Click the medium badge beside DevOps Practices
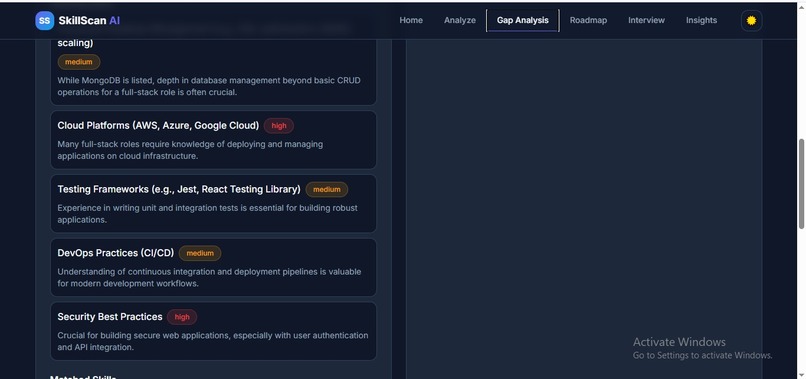Image resolution: width=806 pixels, height=379 pixels. point(200,254)
